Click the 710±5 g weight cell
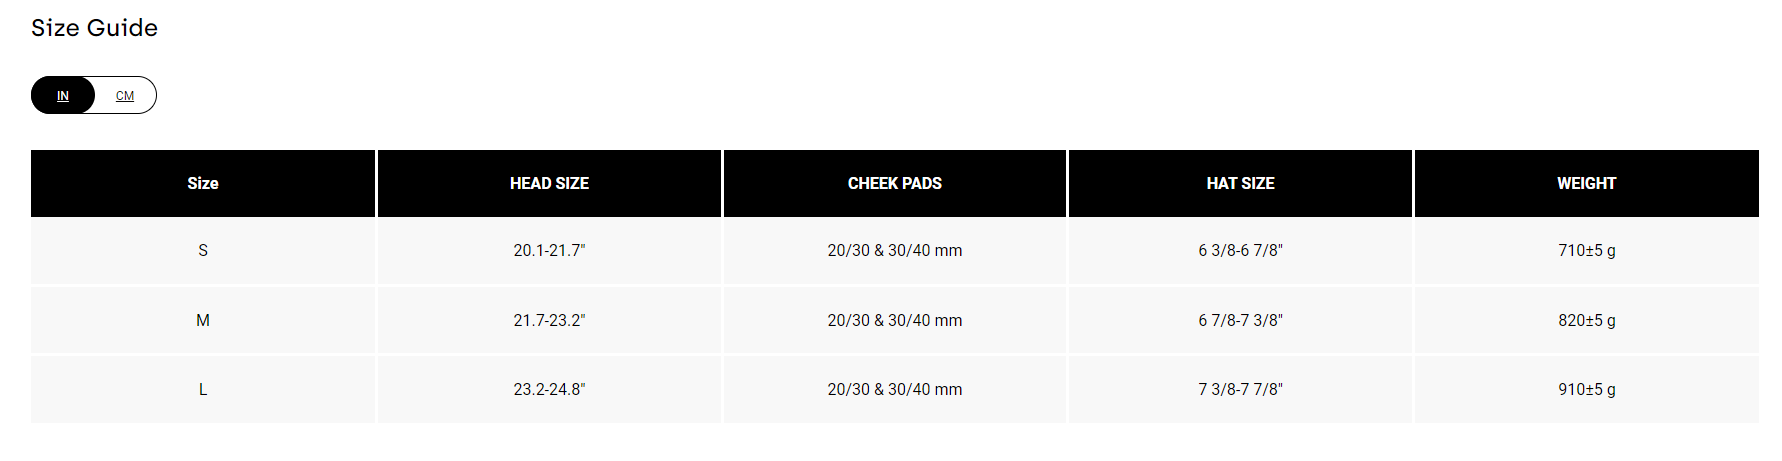The width and height of the screenshot is (1782, 461). tap(1586, 250)
